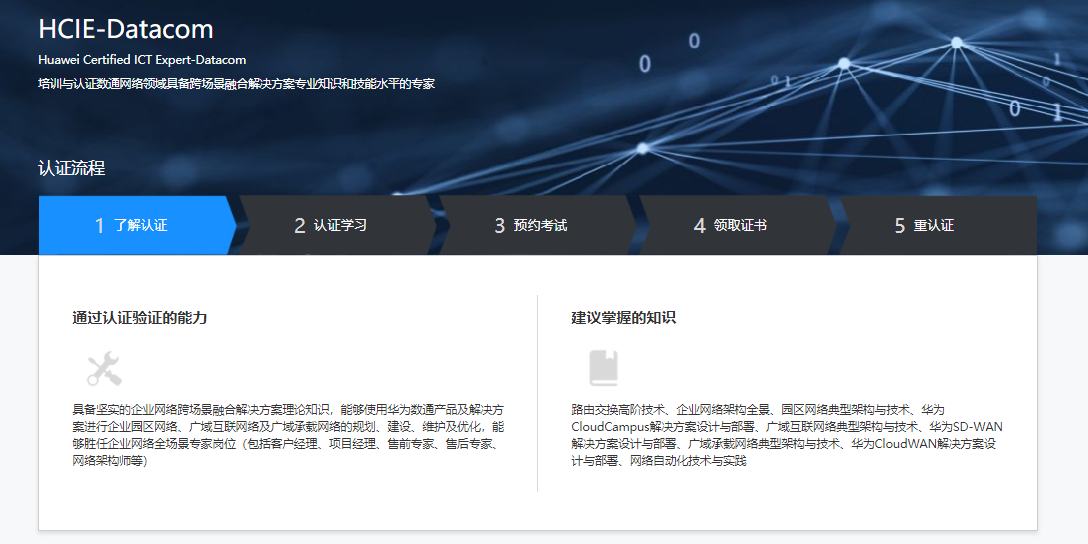Click paragraph beginning 路由交换高阶技术
Screen dimensions: 1088x544
pos(787,434)
